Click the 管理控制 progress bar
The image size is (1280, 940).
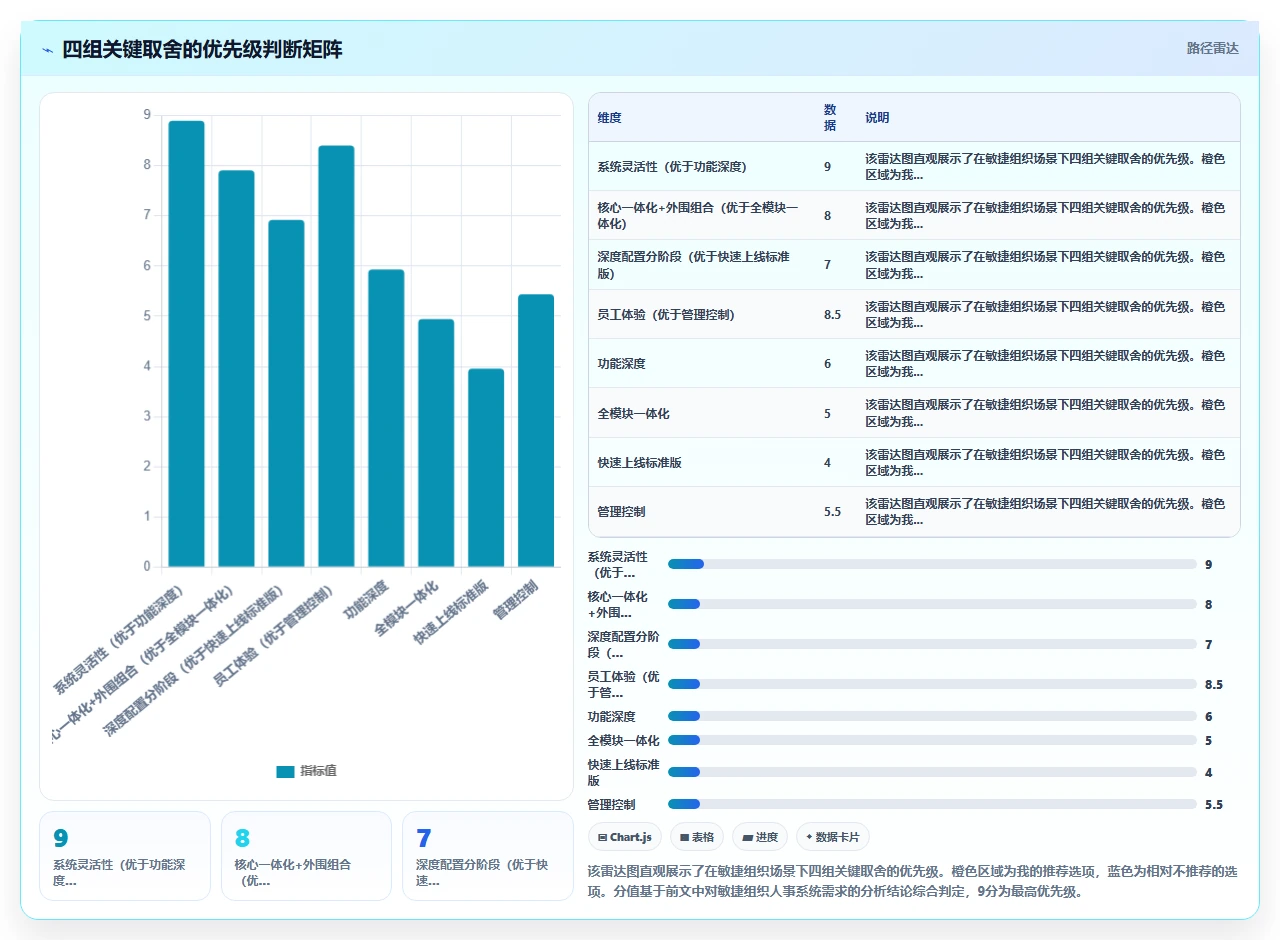click(932, 804)
